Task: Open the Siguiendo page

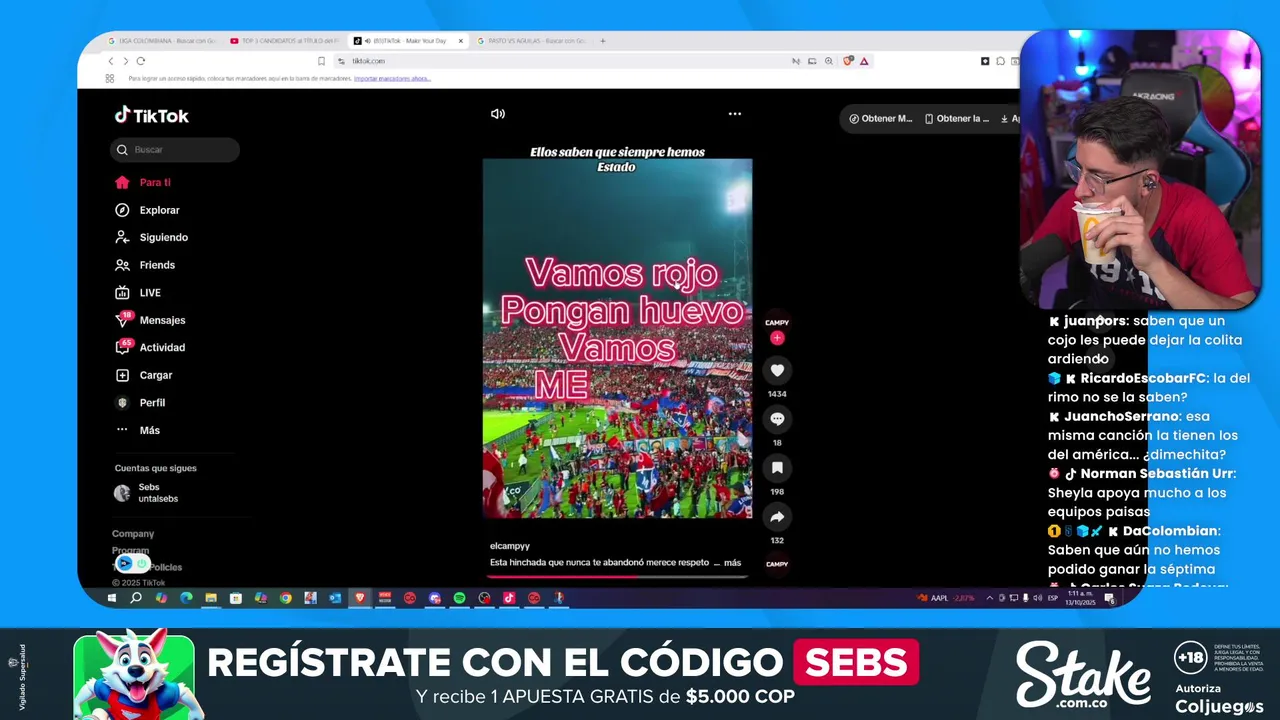Action: point(151,238)
